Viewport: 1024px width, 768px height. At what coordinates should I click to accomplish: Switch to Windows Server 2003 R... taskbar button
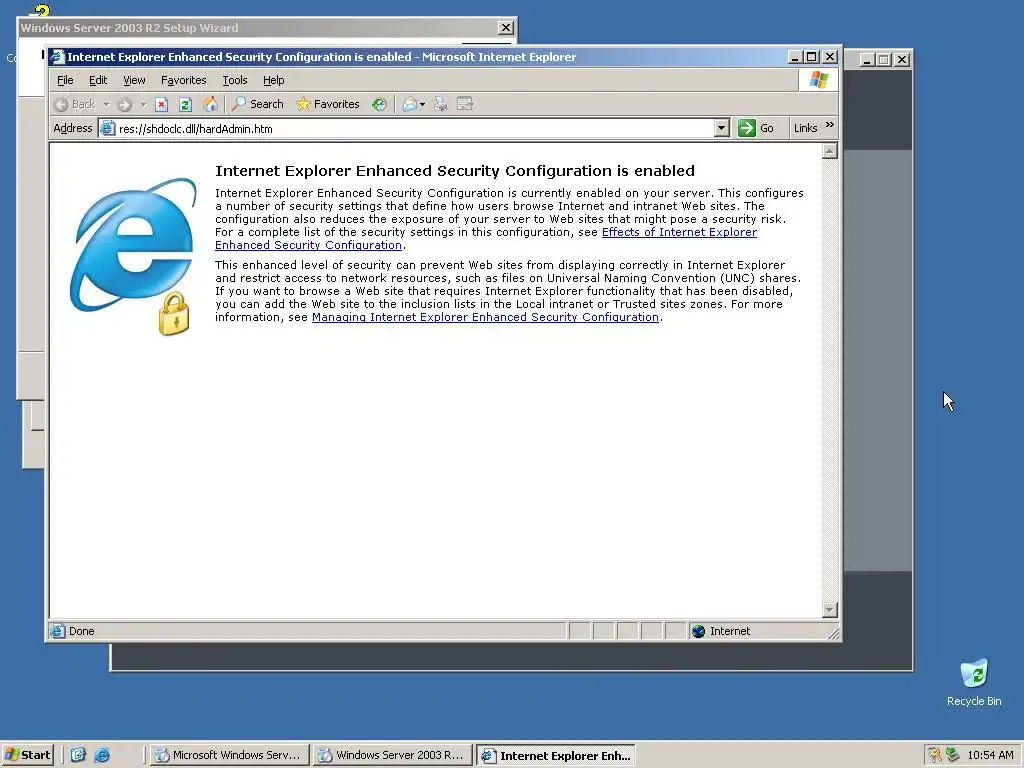[x=391, y=755]
